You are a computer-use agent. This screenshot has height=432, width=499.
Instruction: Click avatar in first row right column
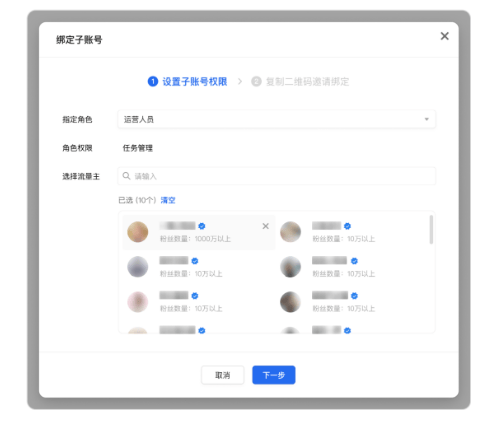[290, 232]
